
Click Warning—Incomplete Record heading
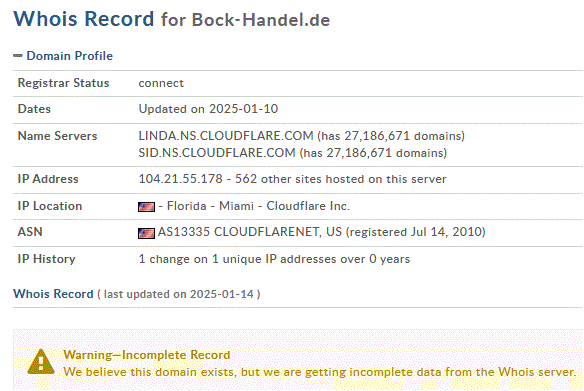[147, 355]
